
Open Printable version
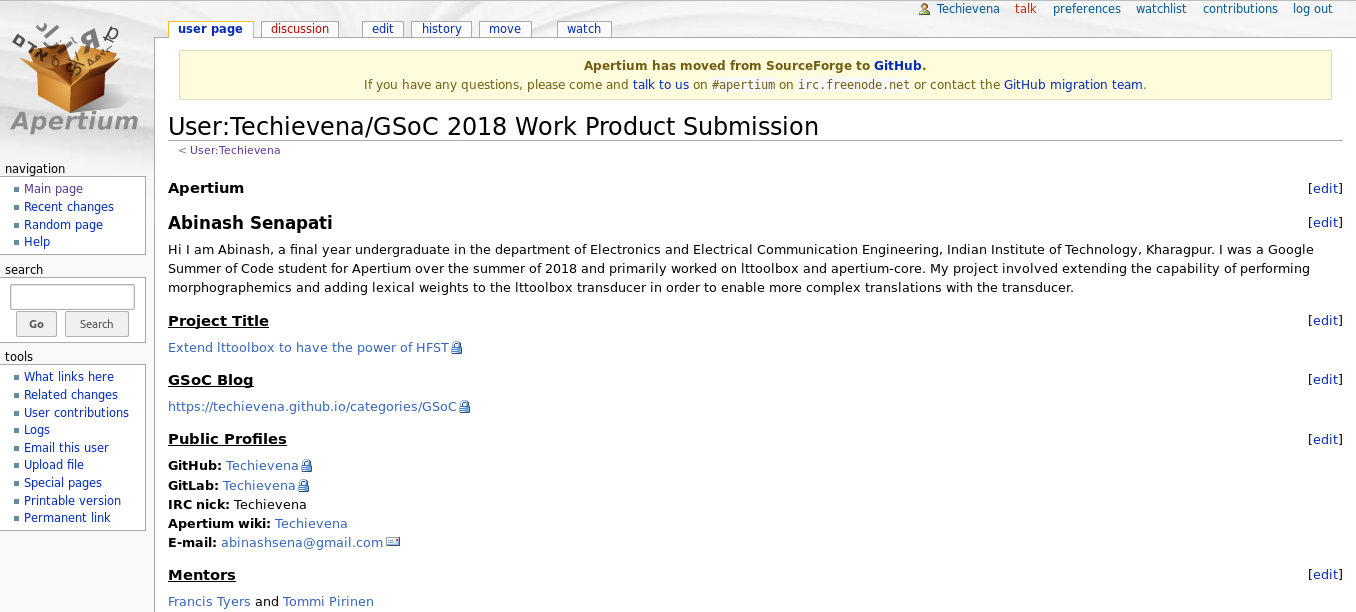click(x=73, y=501)
